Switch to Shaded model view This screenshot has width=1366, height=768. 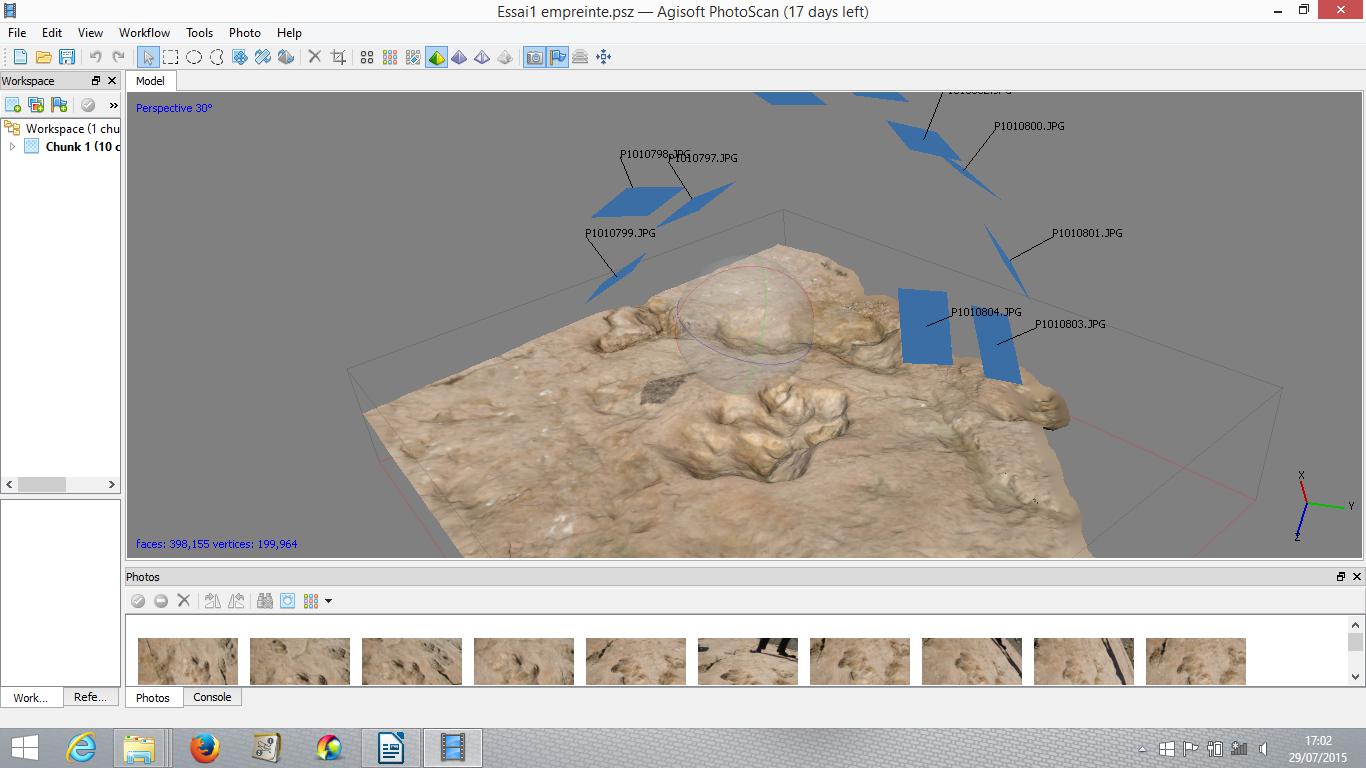tap(436, 57)
